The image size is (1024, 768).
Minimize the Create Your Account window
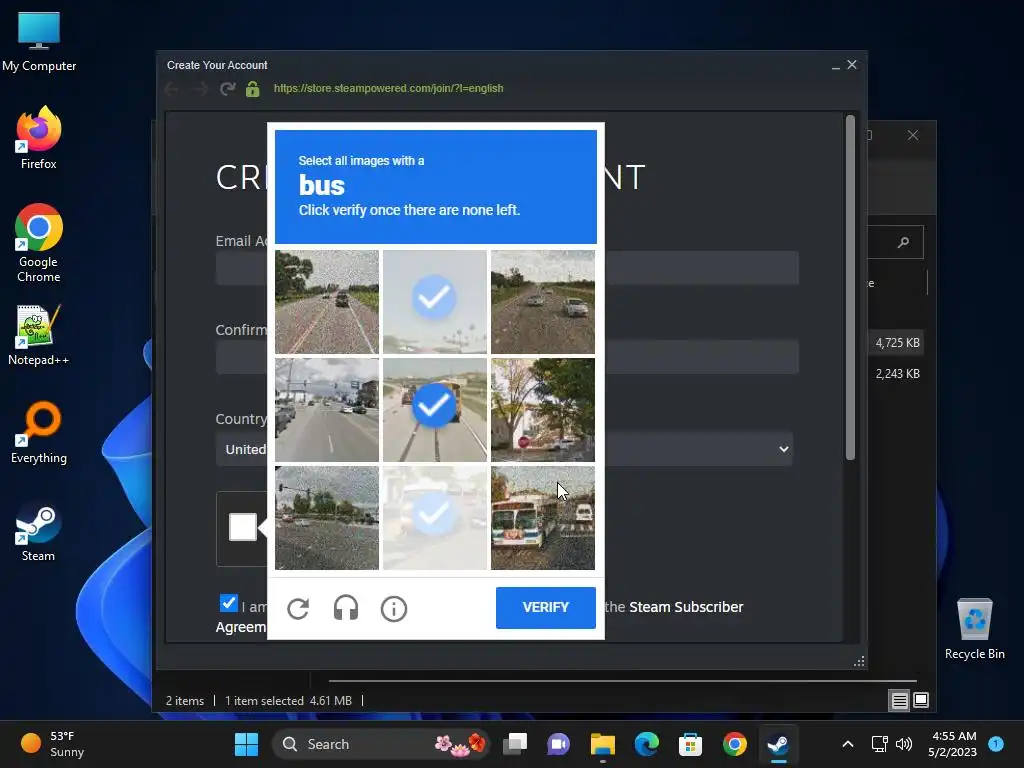pyautogui.click(x=835, y=65)
